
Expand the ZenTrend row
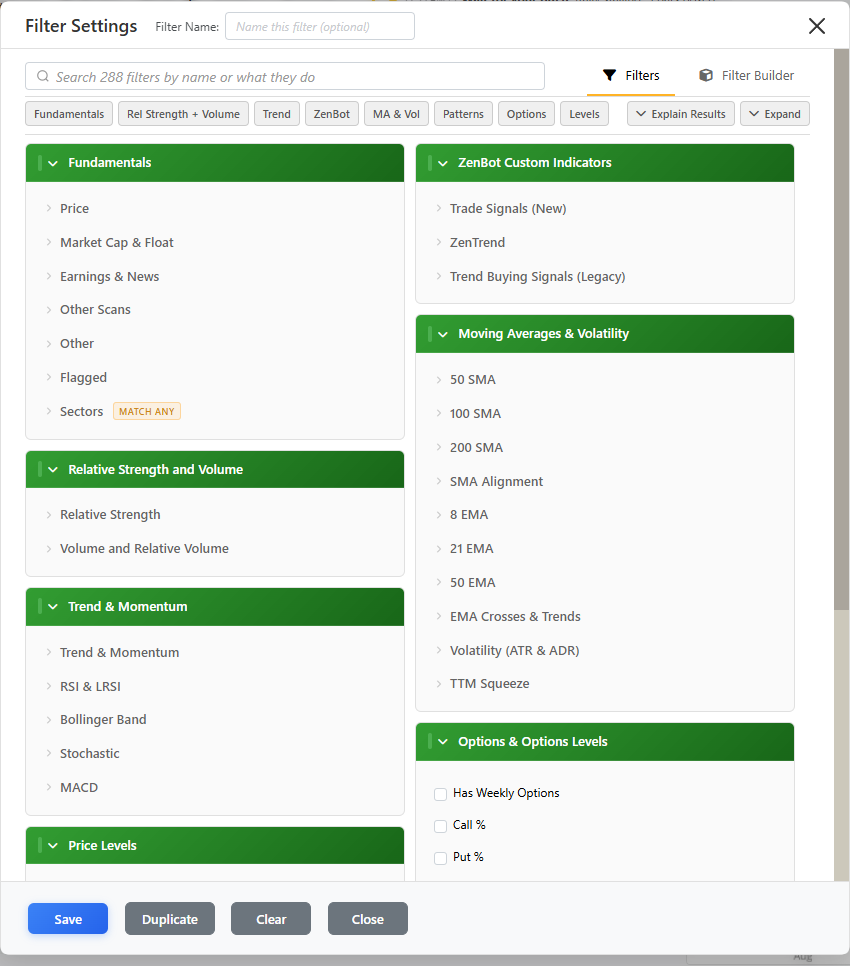point(605,242)
